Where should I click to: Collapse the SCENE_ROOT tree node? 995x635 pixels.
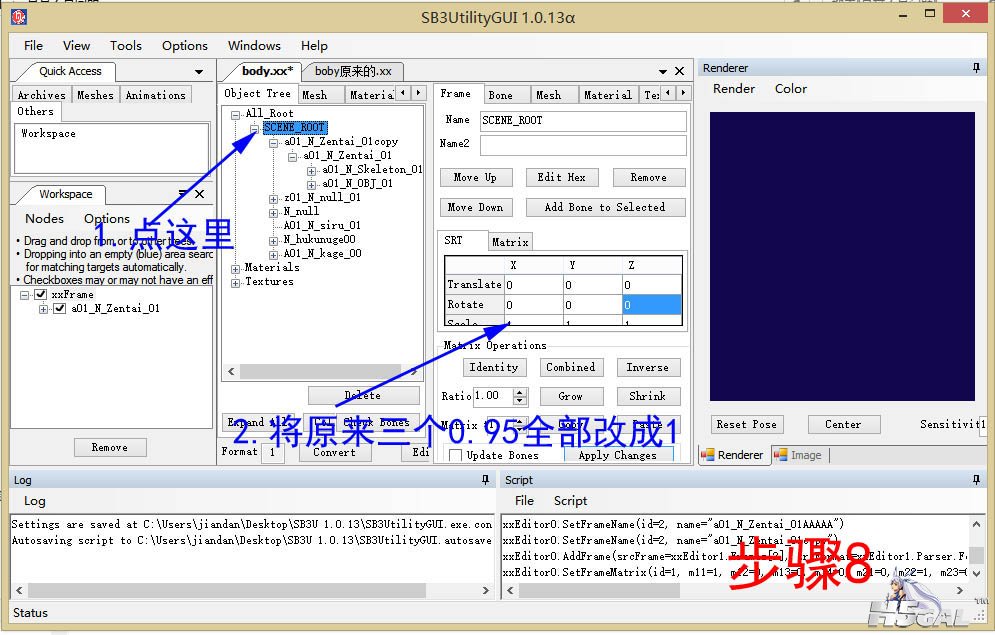[254, 129]
